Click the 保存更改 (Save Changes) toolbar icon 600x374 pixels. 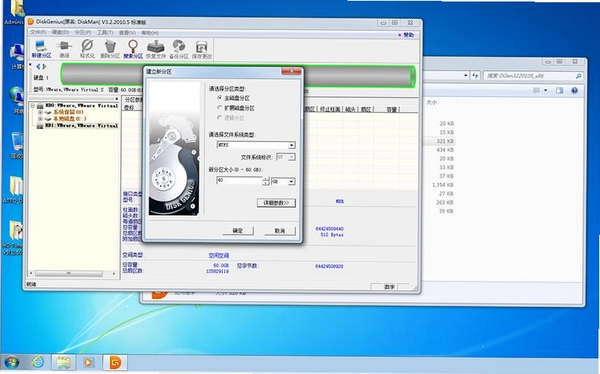202,49
